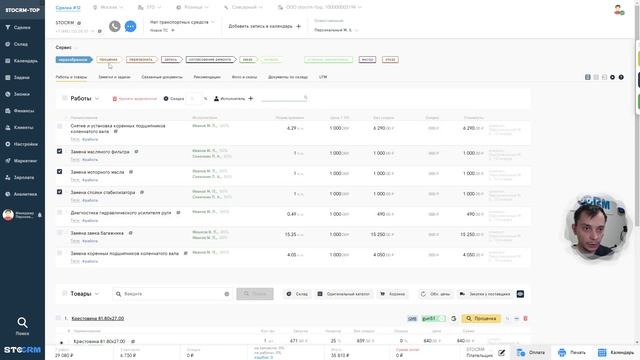Image resolution: width=640 pixels, height=360 pixels.
Task: Open Сделки in the left sidebar
Action: click(x=18, y=27)
